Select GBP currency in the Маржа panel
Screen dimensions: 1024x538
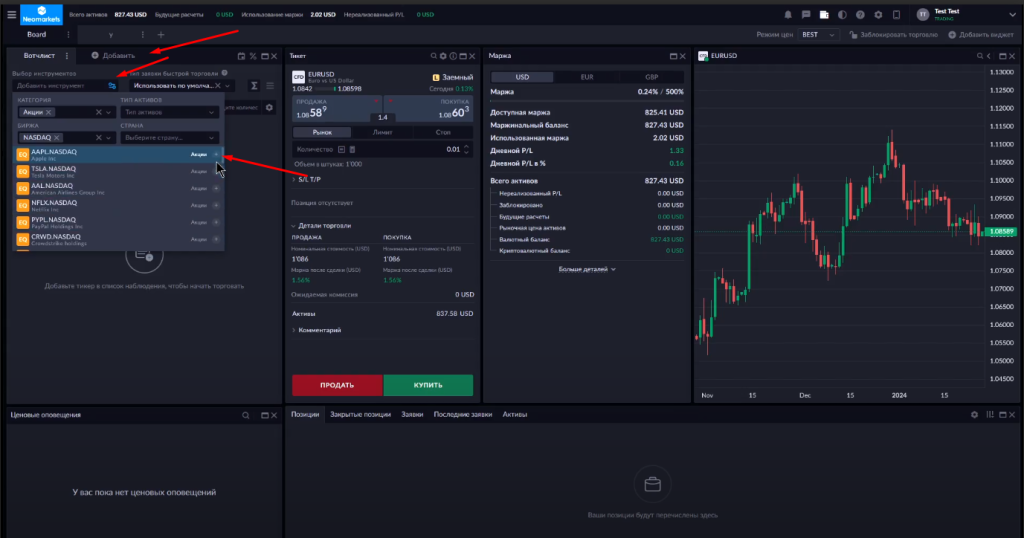[651, 77]
